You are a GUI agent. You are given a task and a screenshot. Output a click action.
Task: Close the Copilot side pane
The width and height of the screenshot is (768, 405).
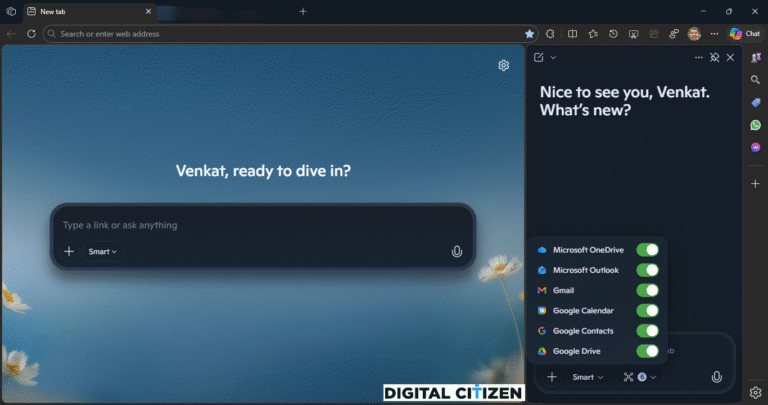click(730, 57)
